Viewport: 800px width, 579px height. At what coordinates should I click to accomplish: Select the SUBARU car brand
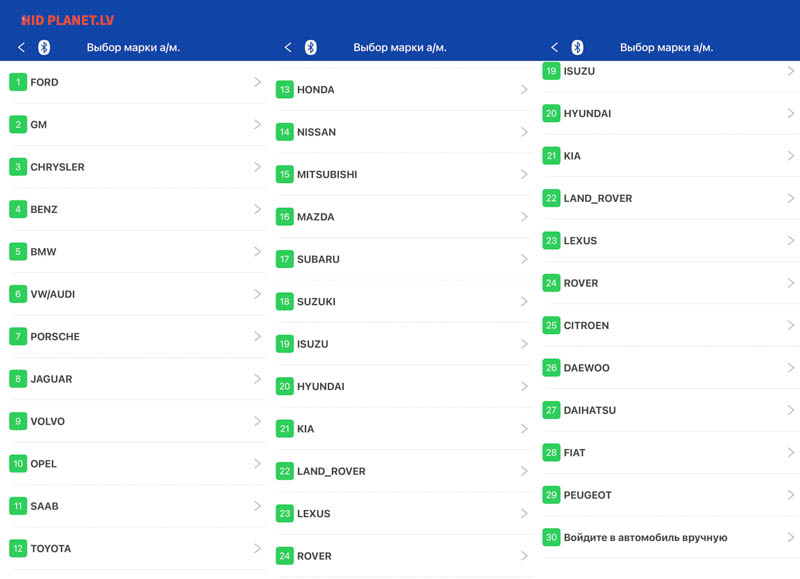pyautogui.click(x=318, y=260)
